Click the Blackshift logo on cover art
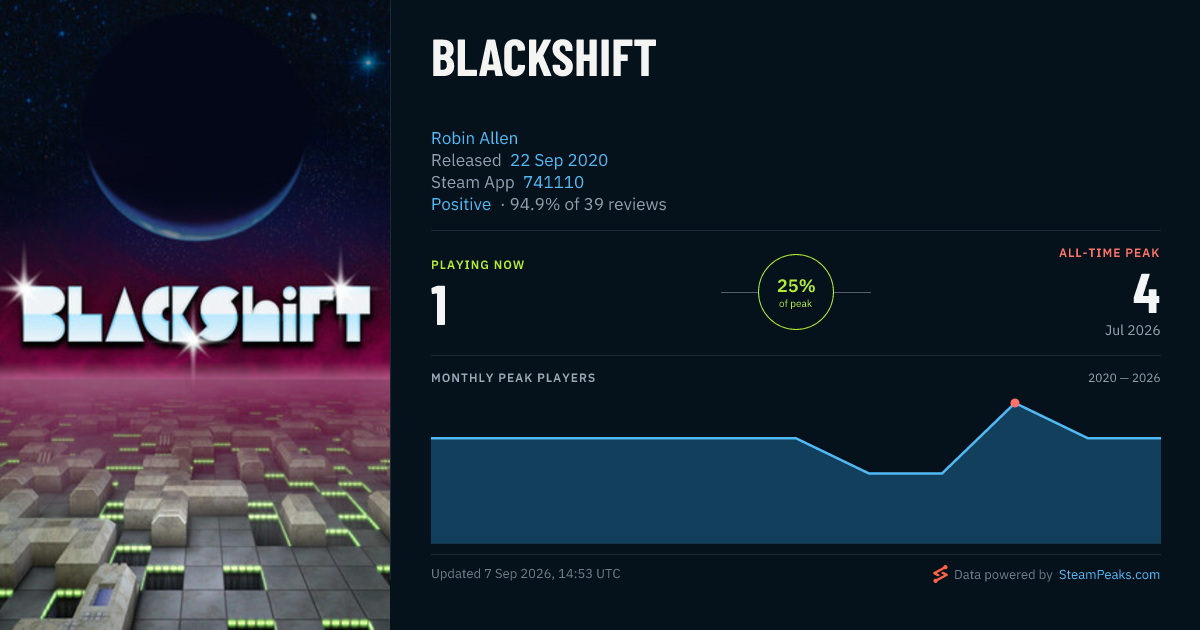1200x630 pixels. tap(197, 314)
